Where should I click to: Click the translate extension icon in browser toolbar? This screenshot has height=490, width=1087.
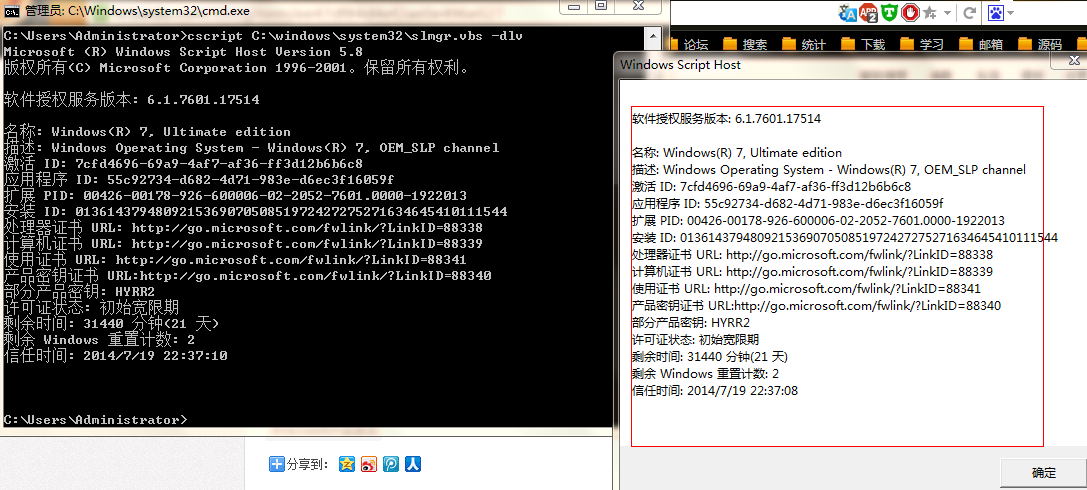click(x=848, y=12)
